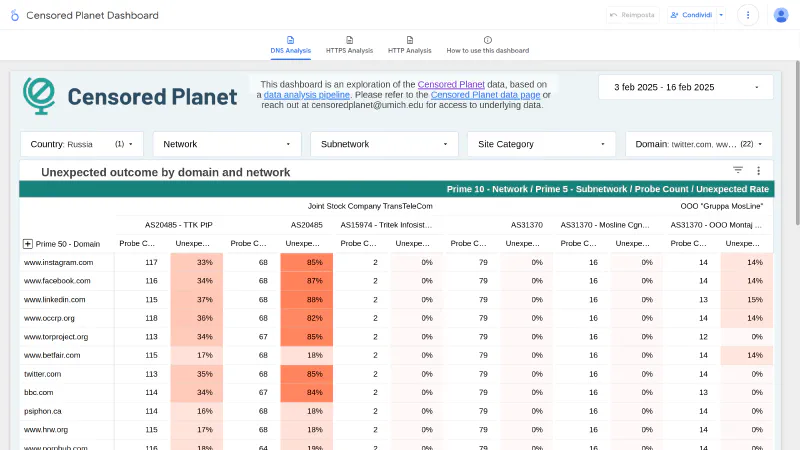
Task: Expand the Prime 50 - Domain plus box
Action: coord(28,243)
